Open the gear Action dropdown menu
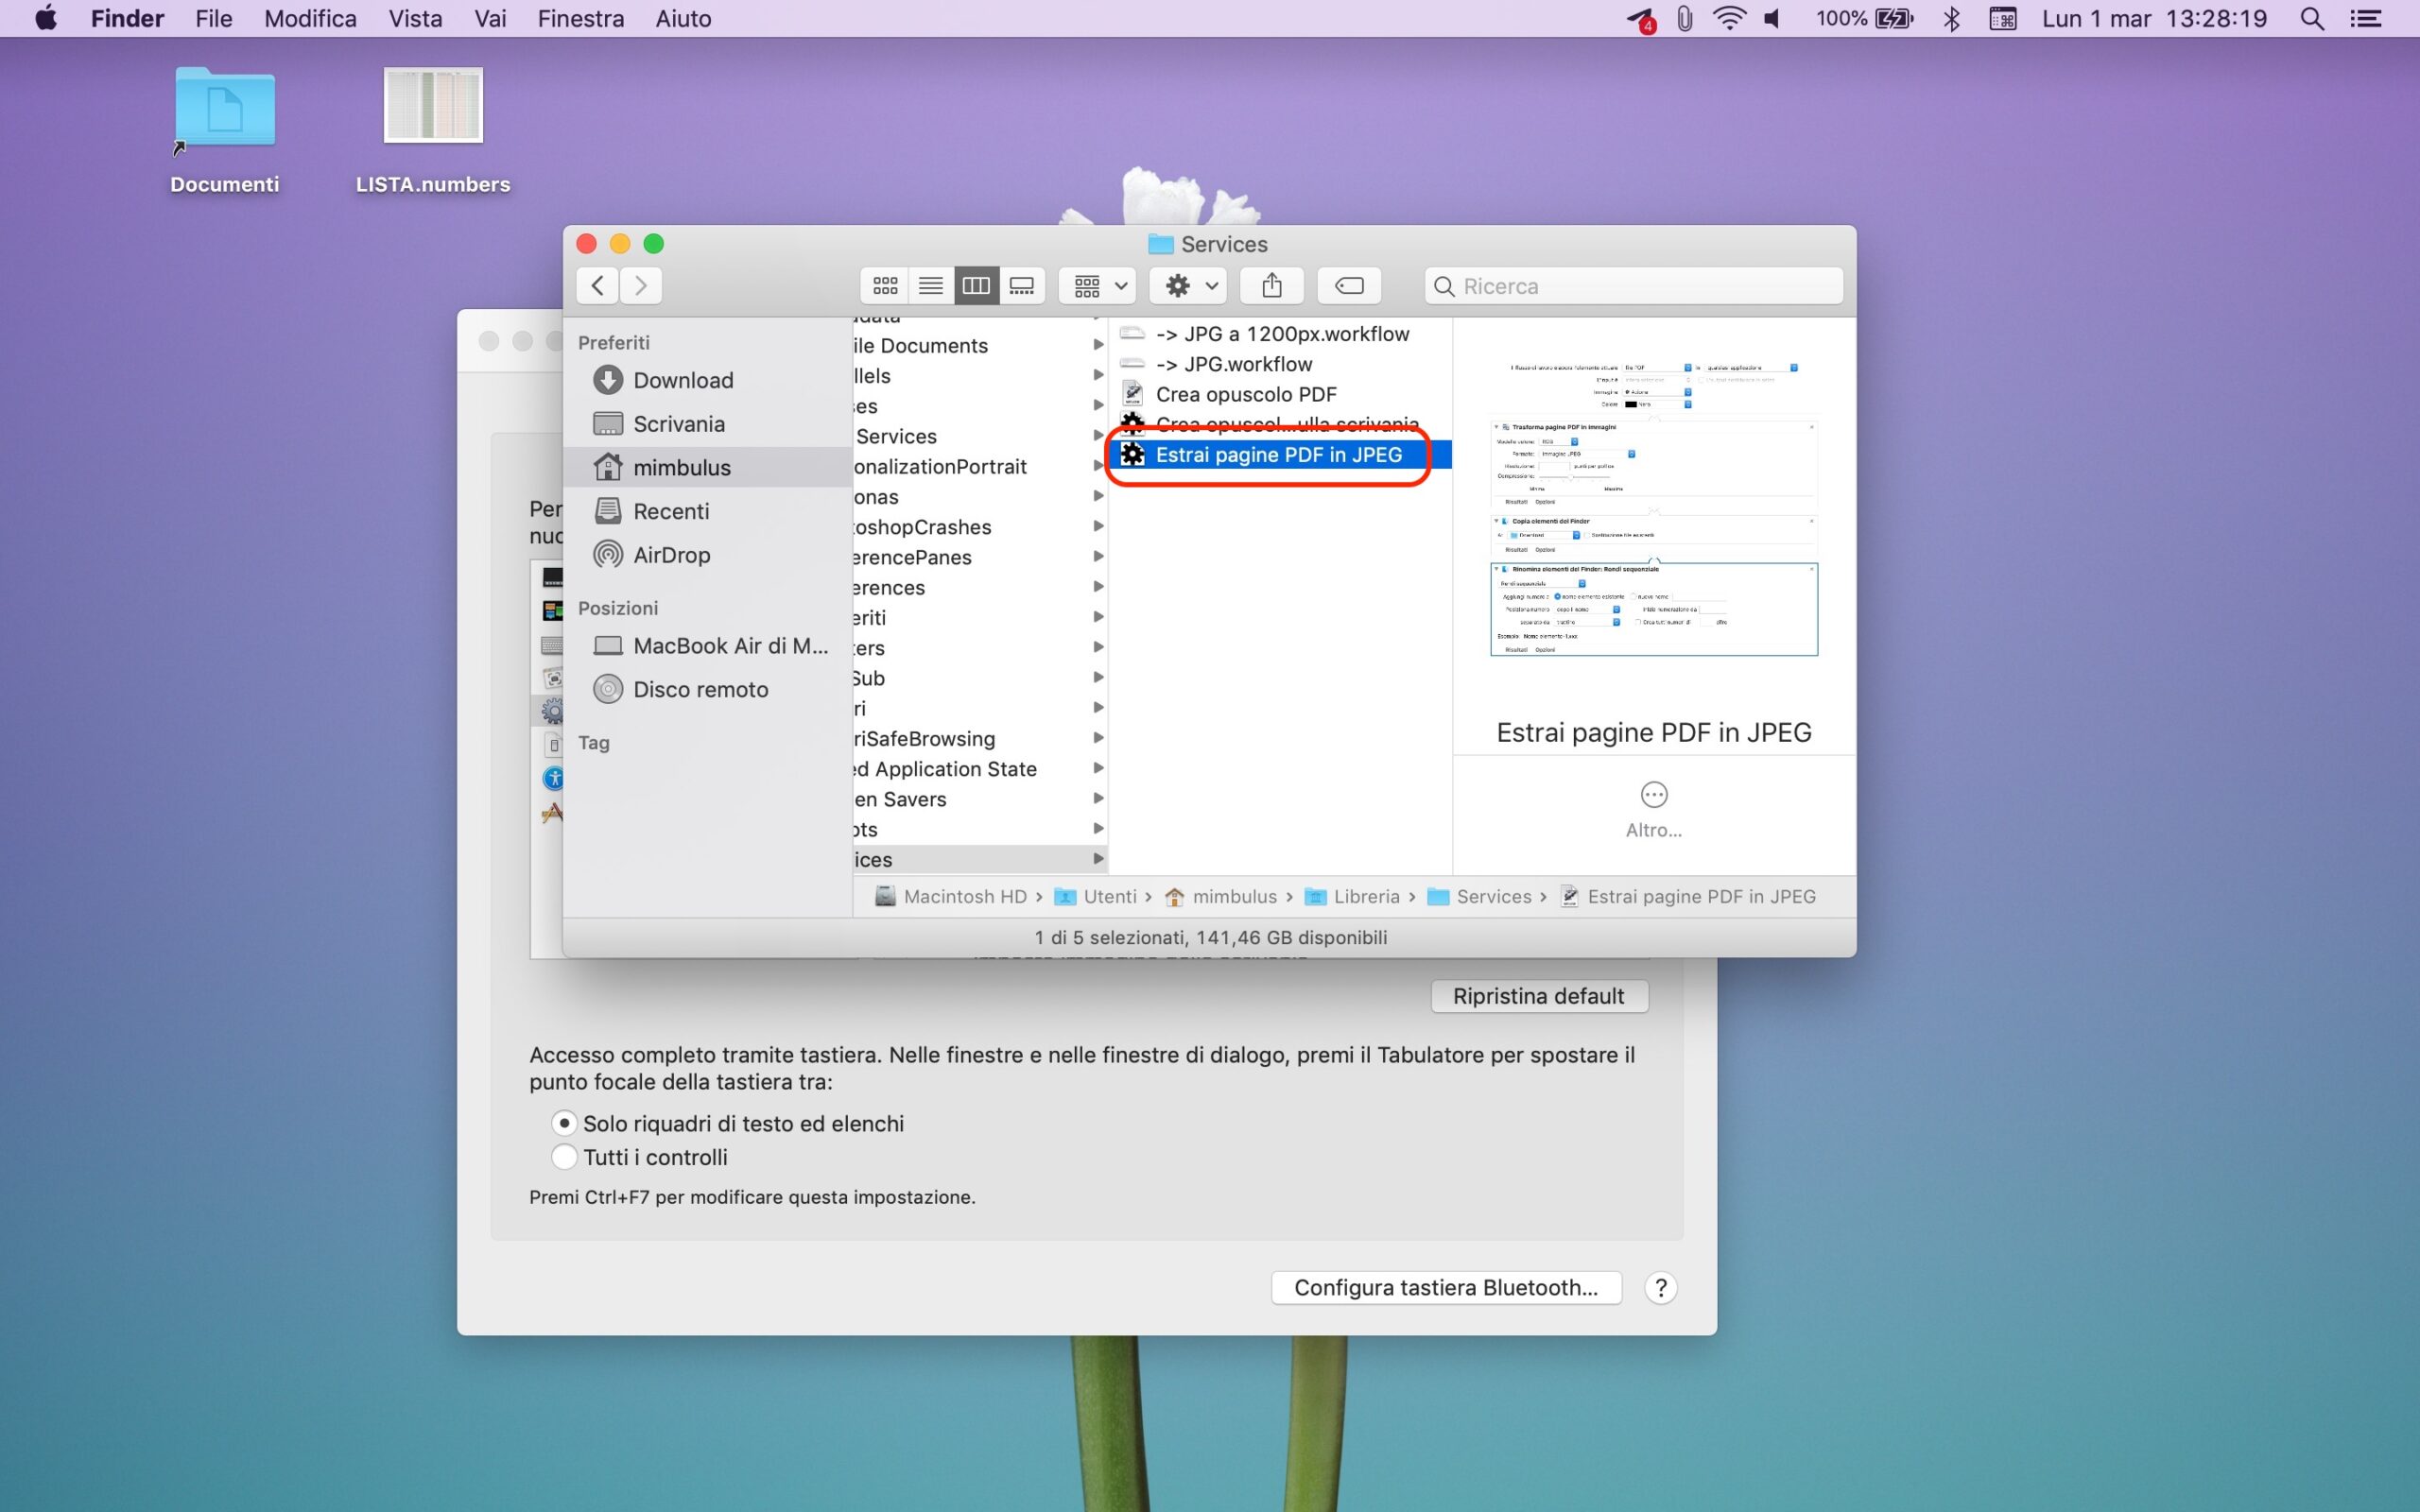Image resolution: width=2420 pixels, height=1512 pixels. click(x=1188, y=286)
